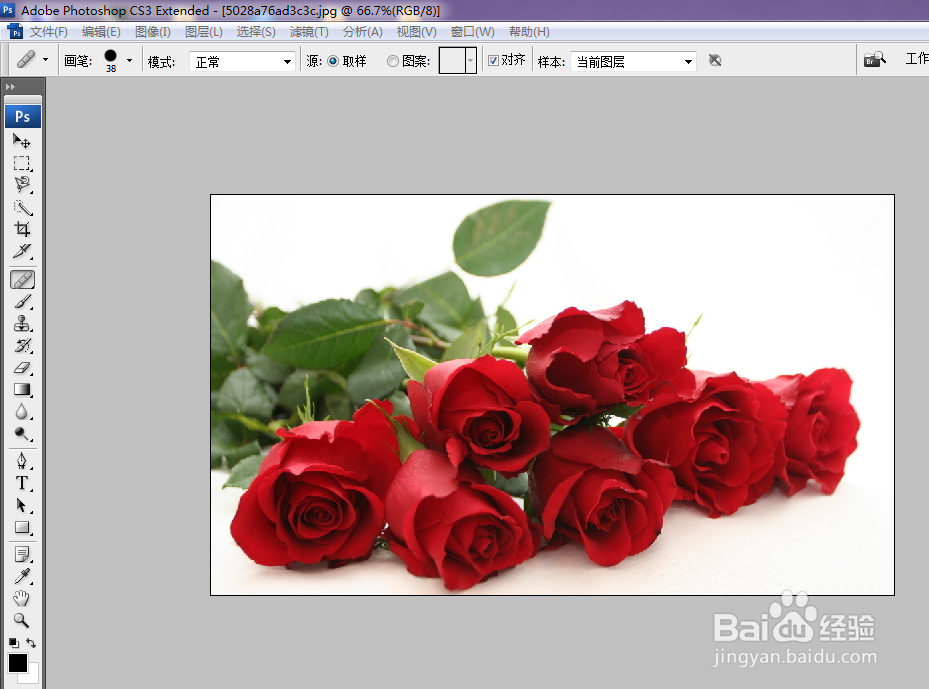Select the 图案 source radio button
This screenshot has width=929, height=689.
point(392,61)
